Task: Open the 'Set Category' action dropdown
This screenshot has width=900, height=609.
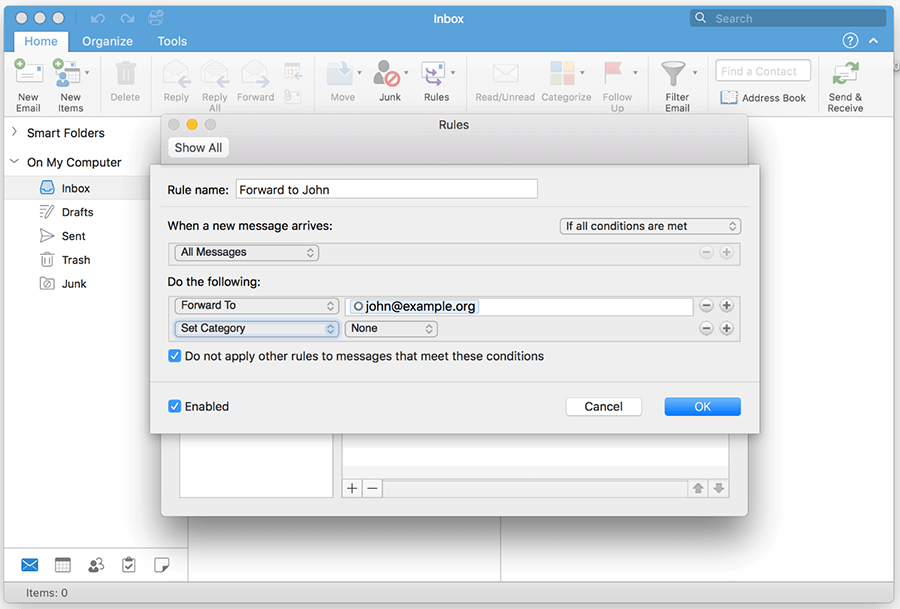Action: coord(256,328)
